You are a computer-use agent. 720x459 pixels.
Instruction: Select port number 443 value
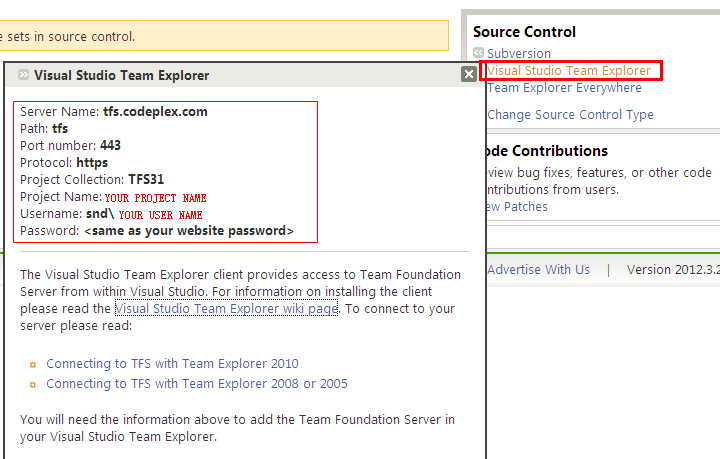[110, 146]
